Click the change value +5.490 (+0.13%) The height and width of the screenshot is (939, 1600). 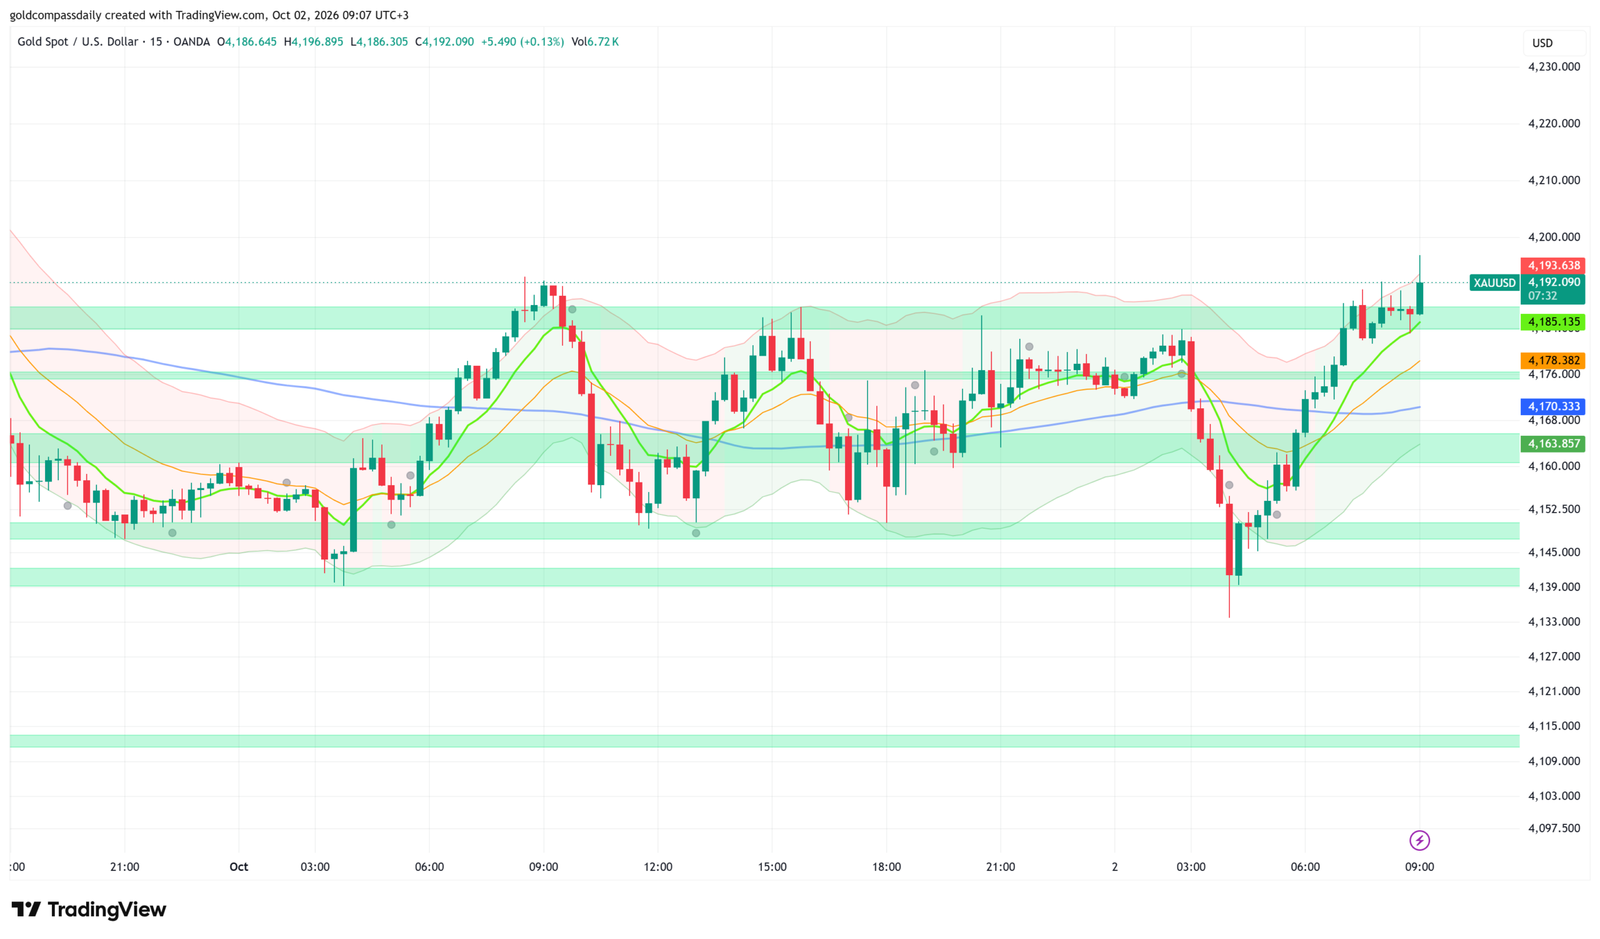522,42
